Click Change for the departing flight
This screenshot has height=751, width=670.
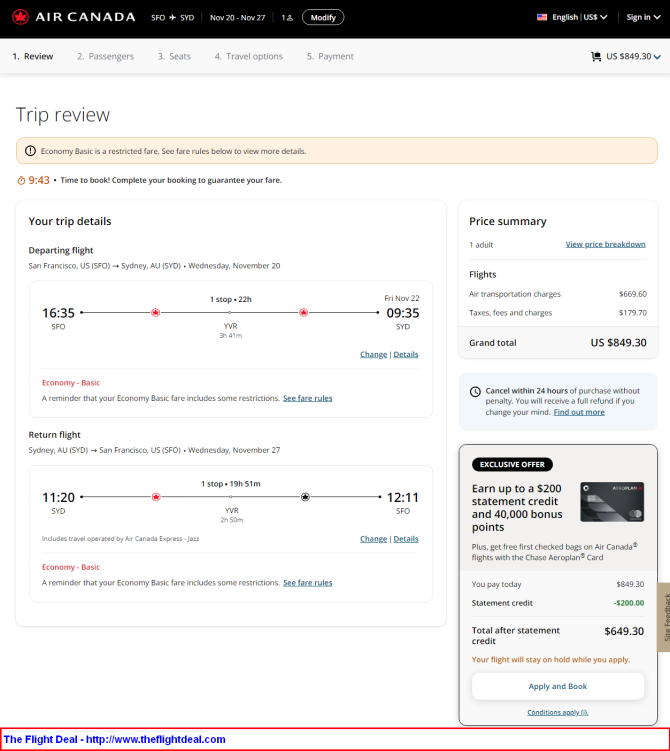tap(374, 354)
